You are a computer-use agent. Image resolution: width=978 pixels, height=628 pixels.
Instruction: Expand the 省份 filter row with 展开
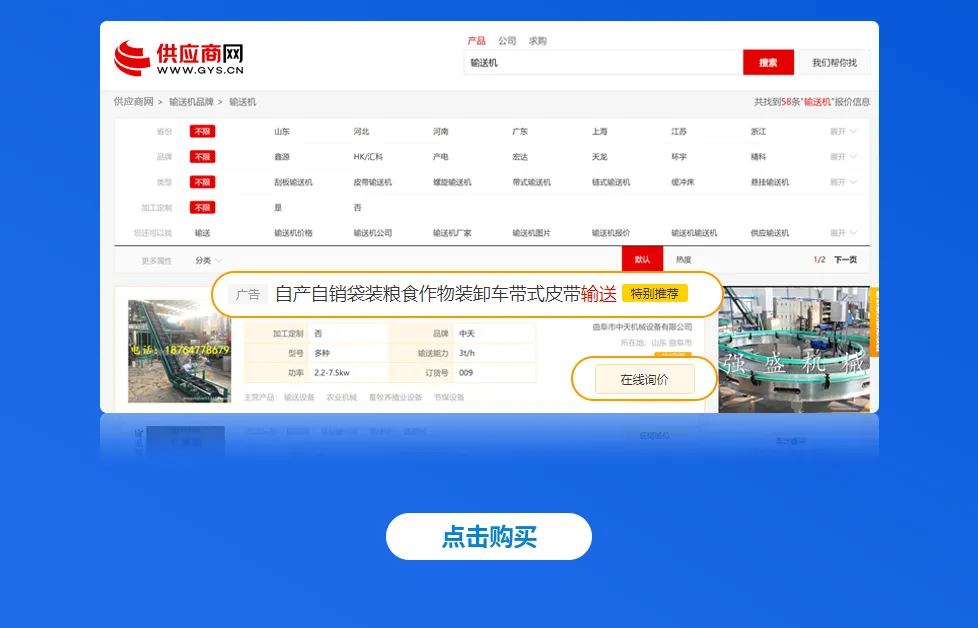(x=843, y=132)
